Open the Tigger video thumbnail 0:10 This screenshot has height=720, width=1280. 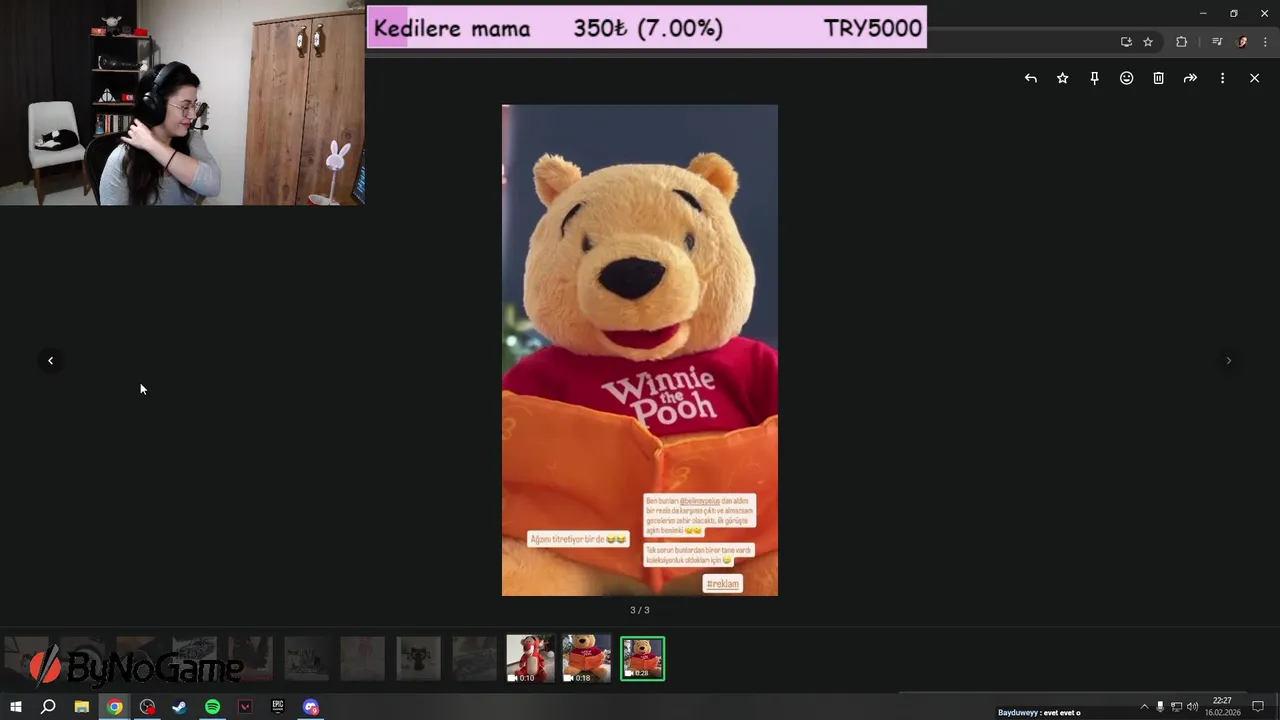pos(530,659)
